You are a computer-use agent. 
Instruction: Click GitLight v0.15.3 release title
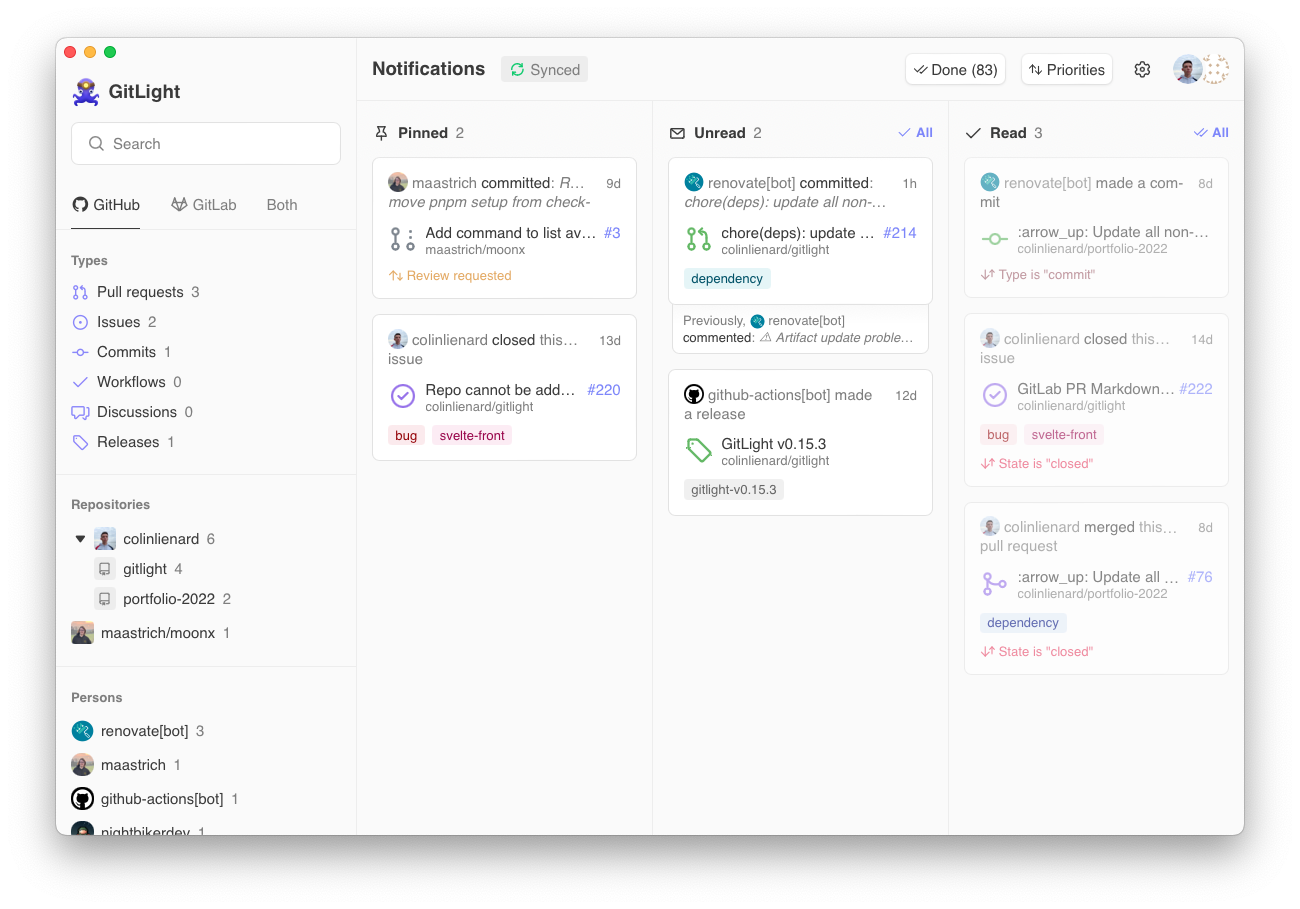point(773,444)
